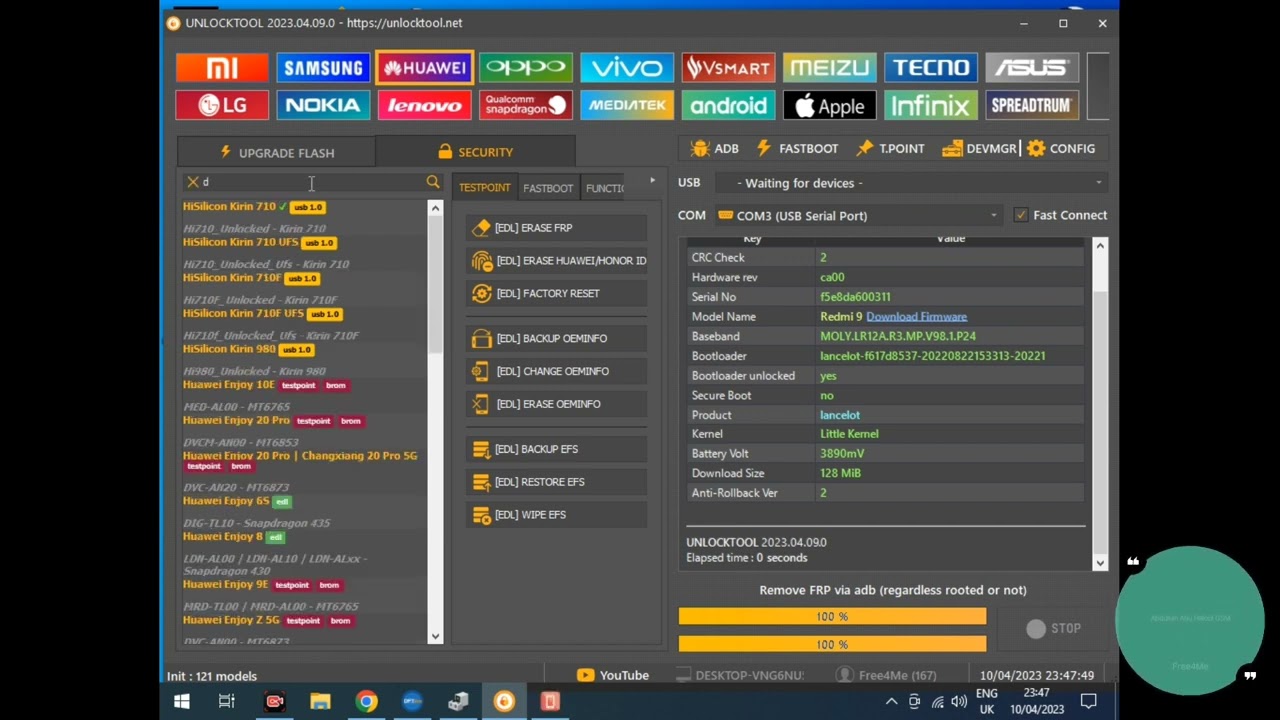Open the COM port dropdown

click(x=858, y=215)
